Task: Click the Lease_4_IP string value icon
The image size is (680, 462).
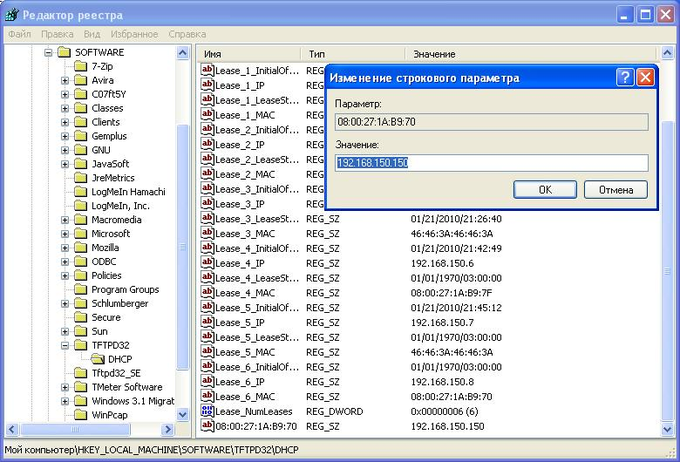Action: 208,263
